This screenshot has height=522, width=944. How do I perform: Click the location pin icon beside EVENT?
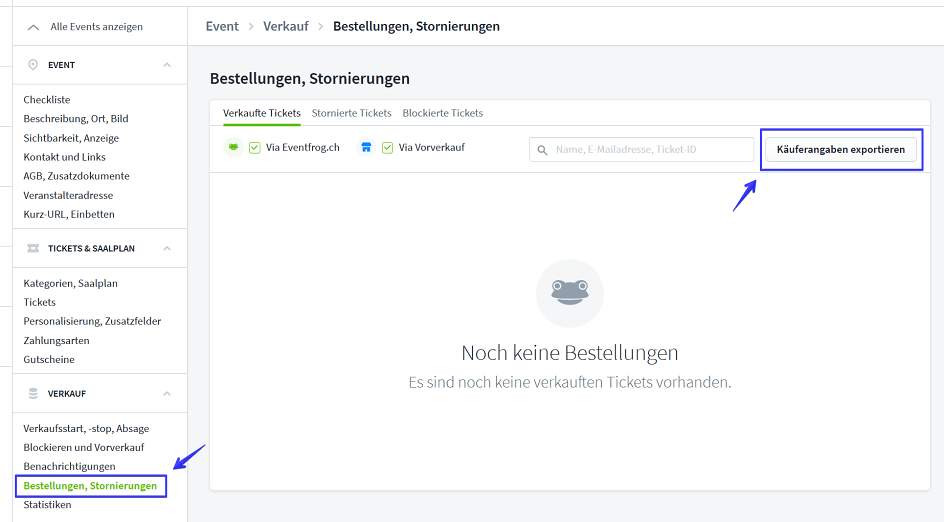point(33,65)
